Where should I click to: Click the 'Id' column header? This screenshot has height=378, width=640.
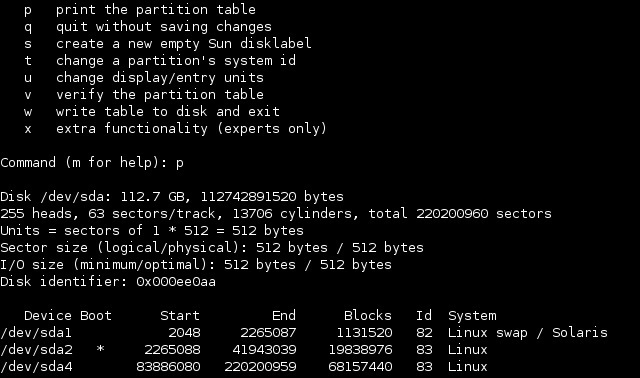tap(424, 316)
